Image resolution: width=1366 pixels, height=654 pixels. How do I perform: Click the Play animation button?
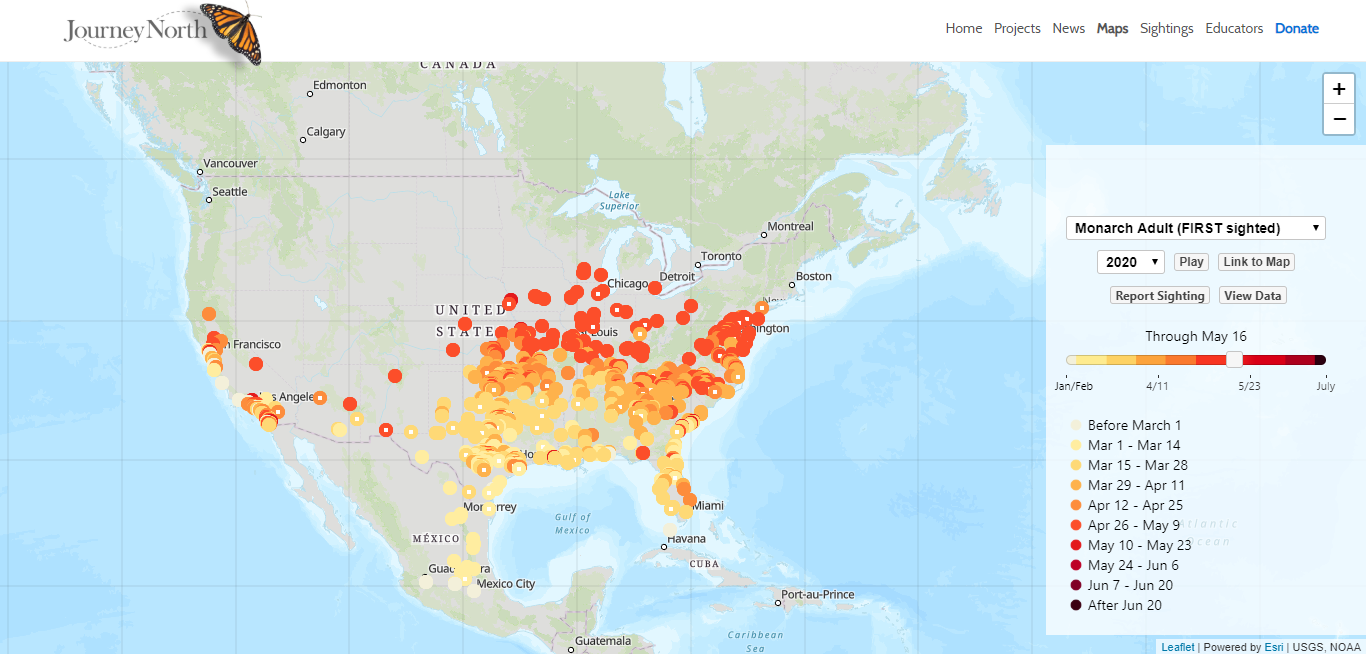[1191, 262]
